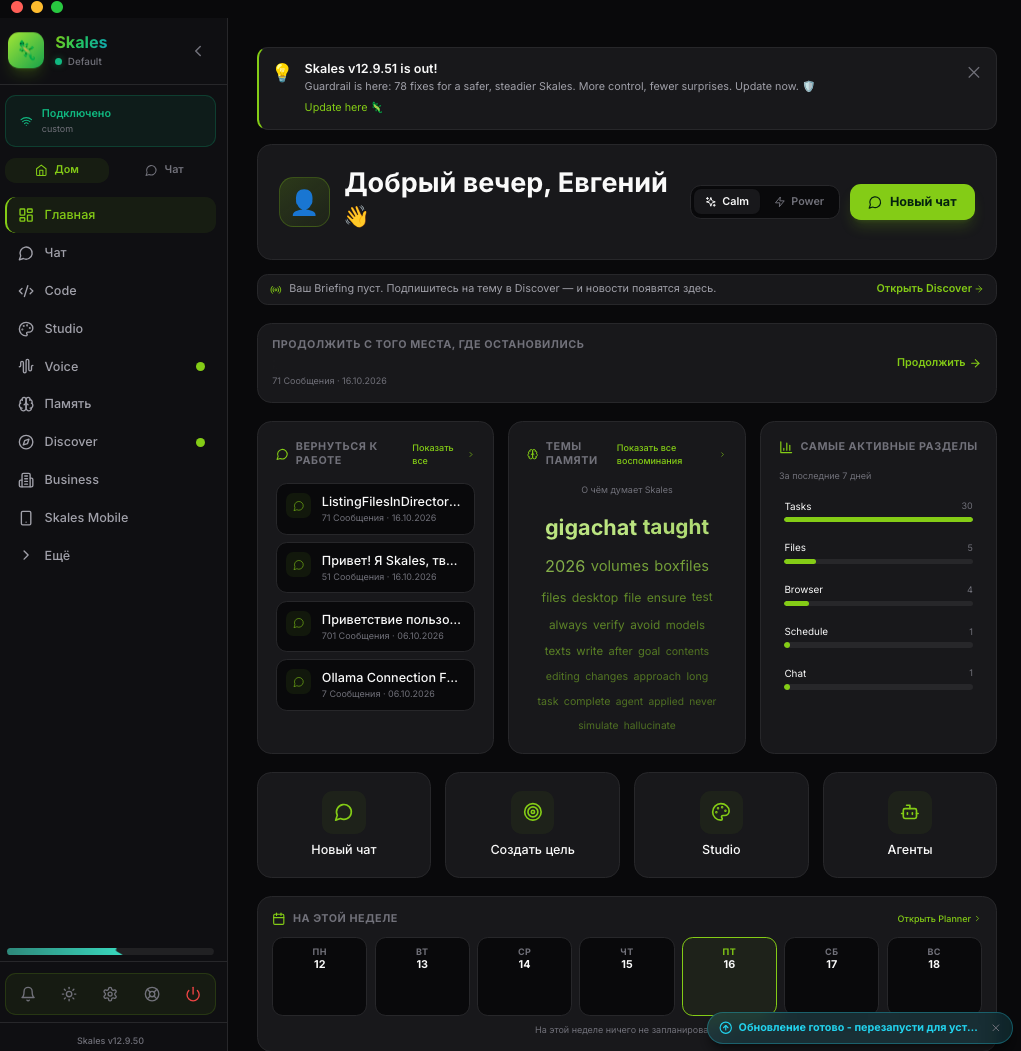
Task: Click the green Новый чат button
Action: coord(912,202)
